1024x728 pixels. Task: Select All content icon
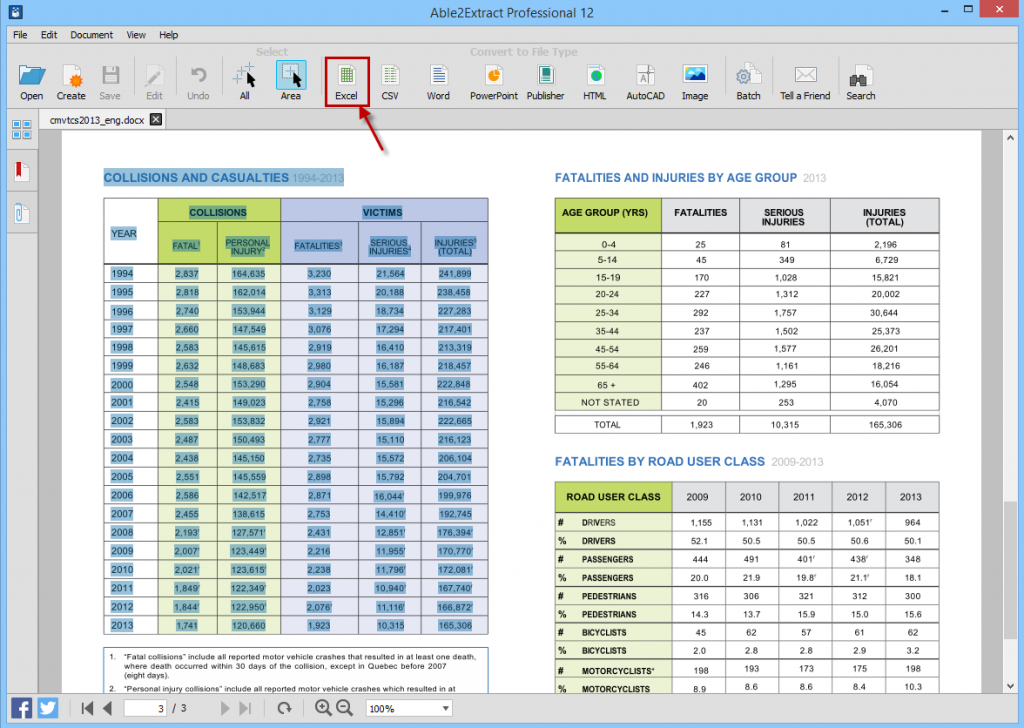pos(244,81)
